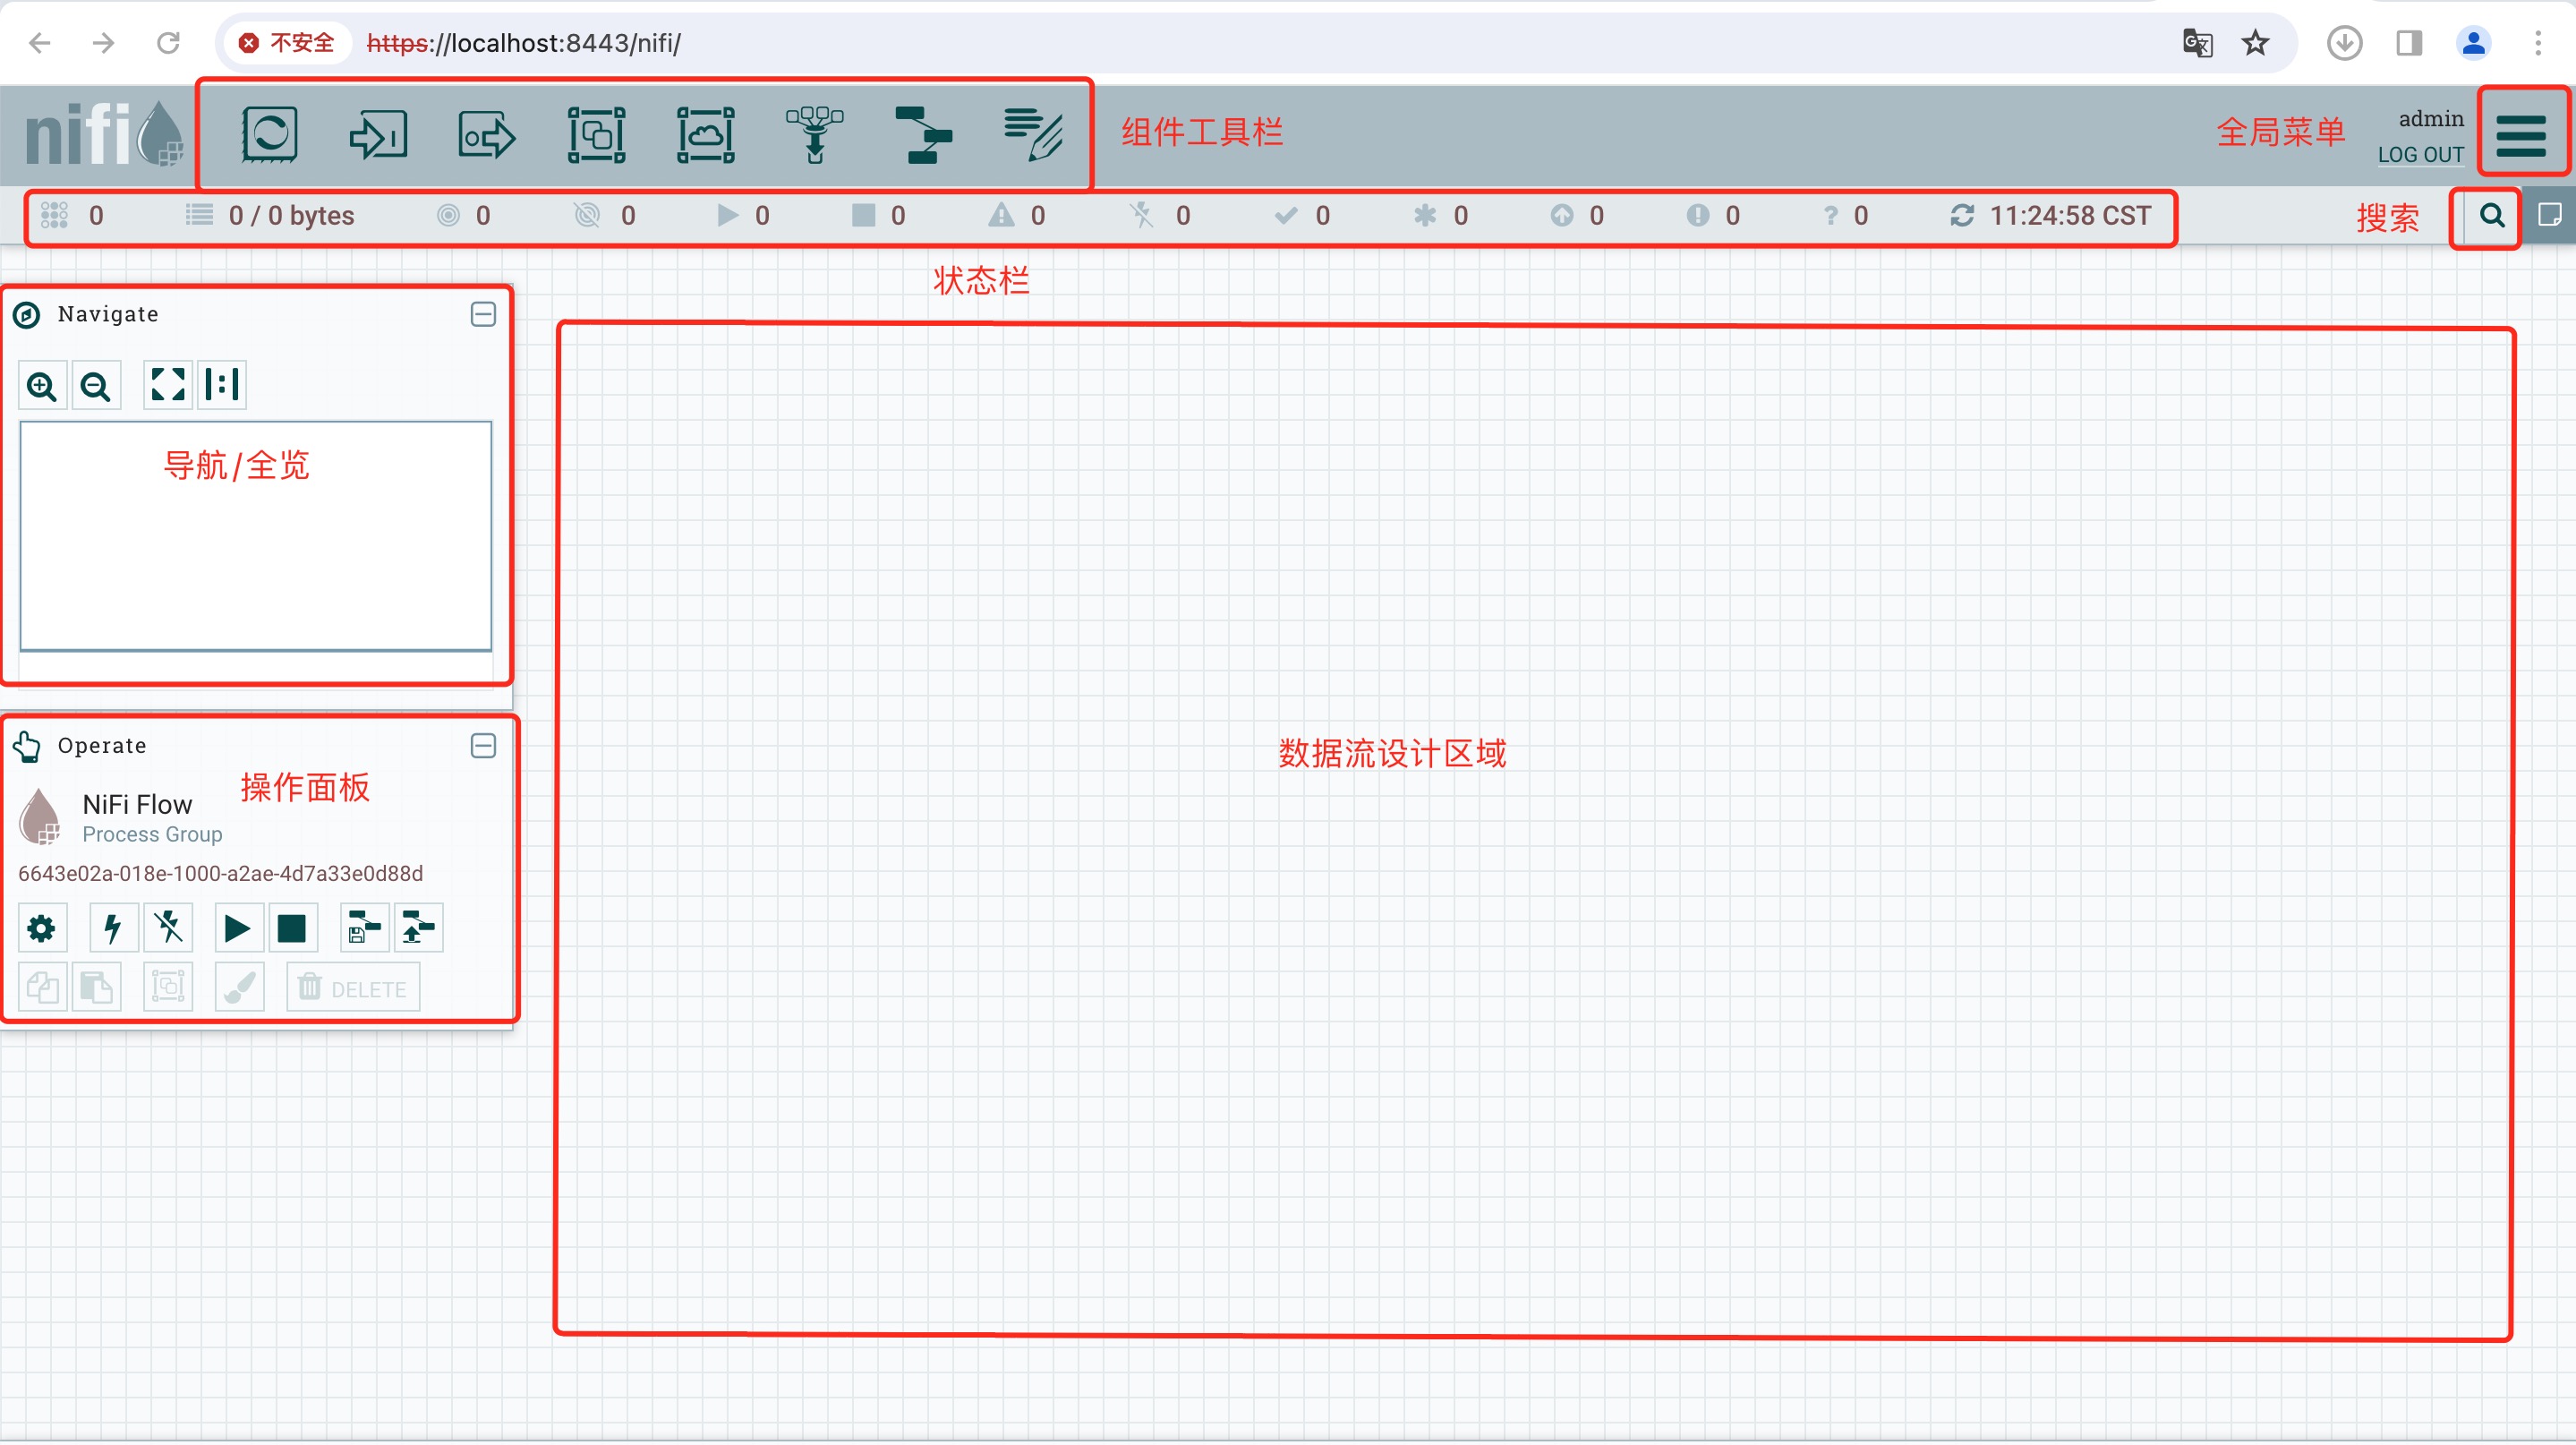Click the active threads status icon
The height and width of the screenshot is (1445, 2576).
click(54, 214)
